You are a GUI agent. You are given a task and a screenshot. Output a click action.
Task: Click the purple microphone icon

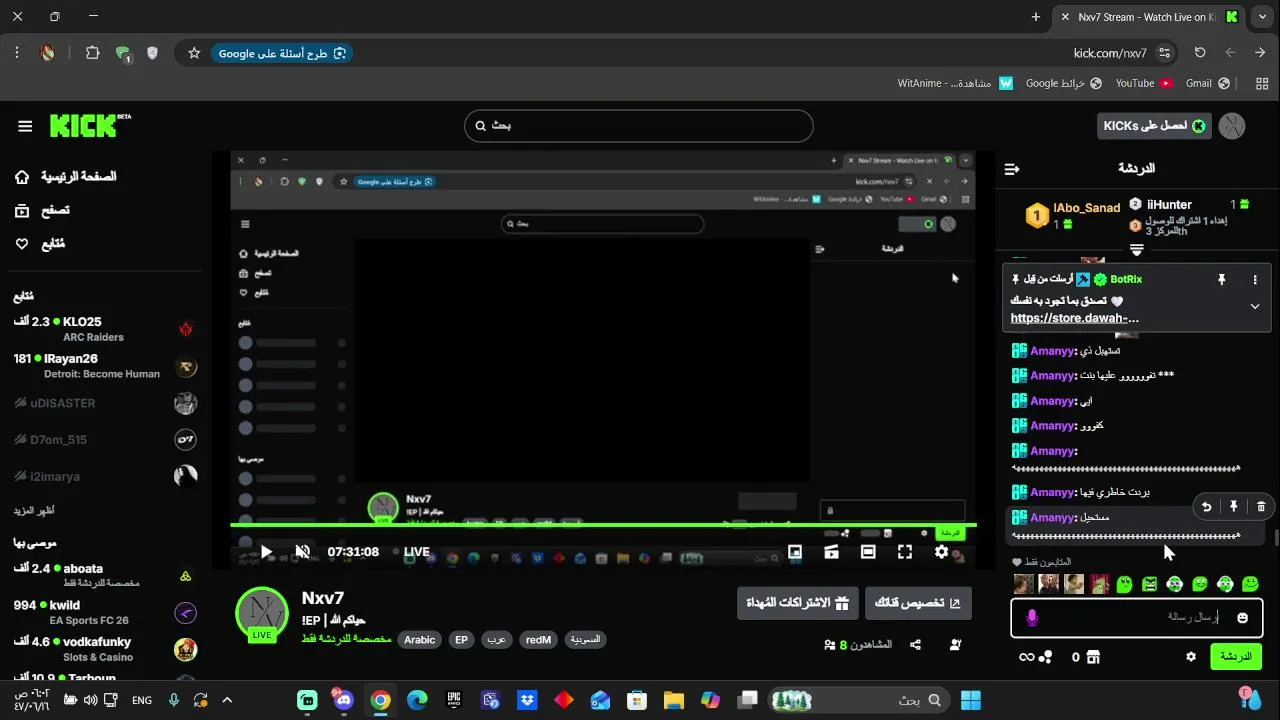tap(1032, 618)
